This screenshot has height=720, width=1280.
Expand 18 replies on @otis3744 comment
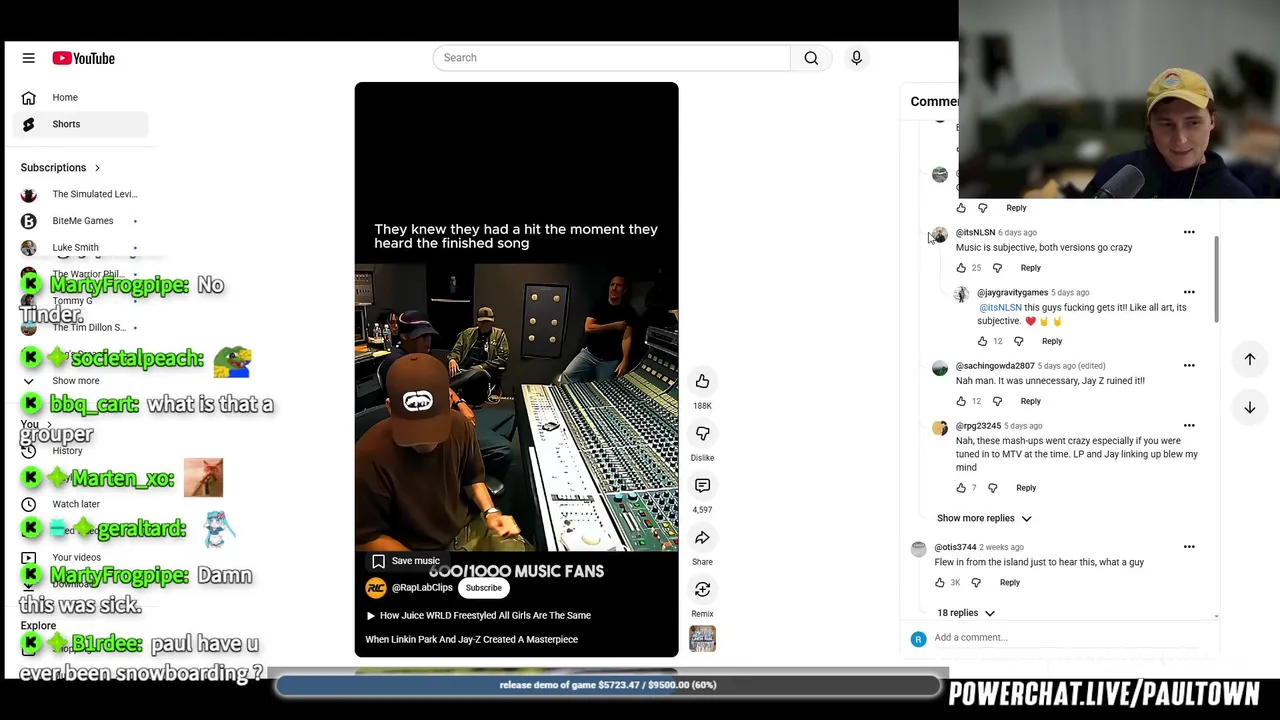click(966, 613)
